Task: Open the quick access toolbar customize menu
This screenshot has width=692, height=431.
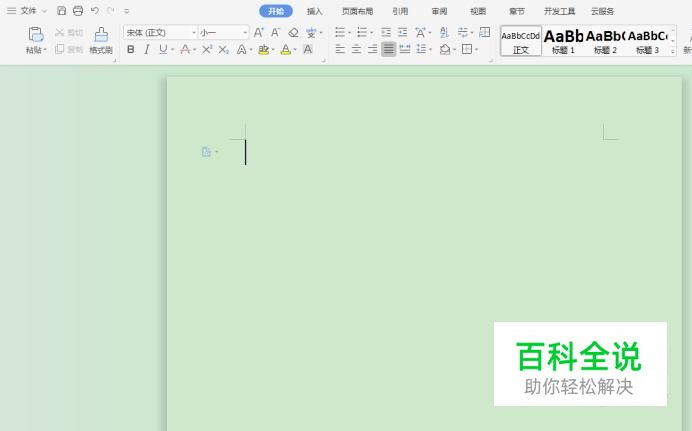Action: coord(127,11)
